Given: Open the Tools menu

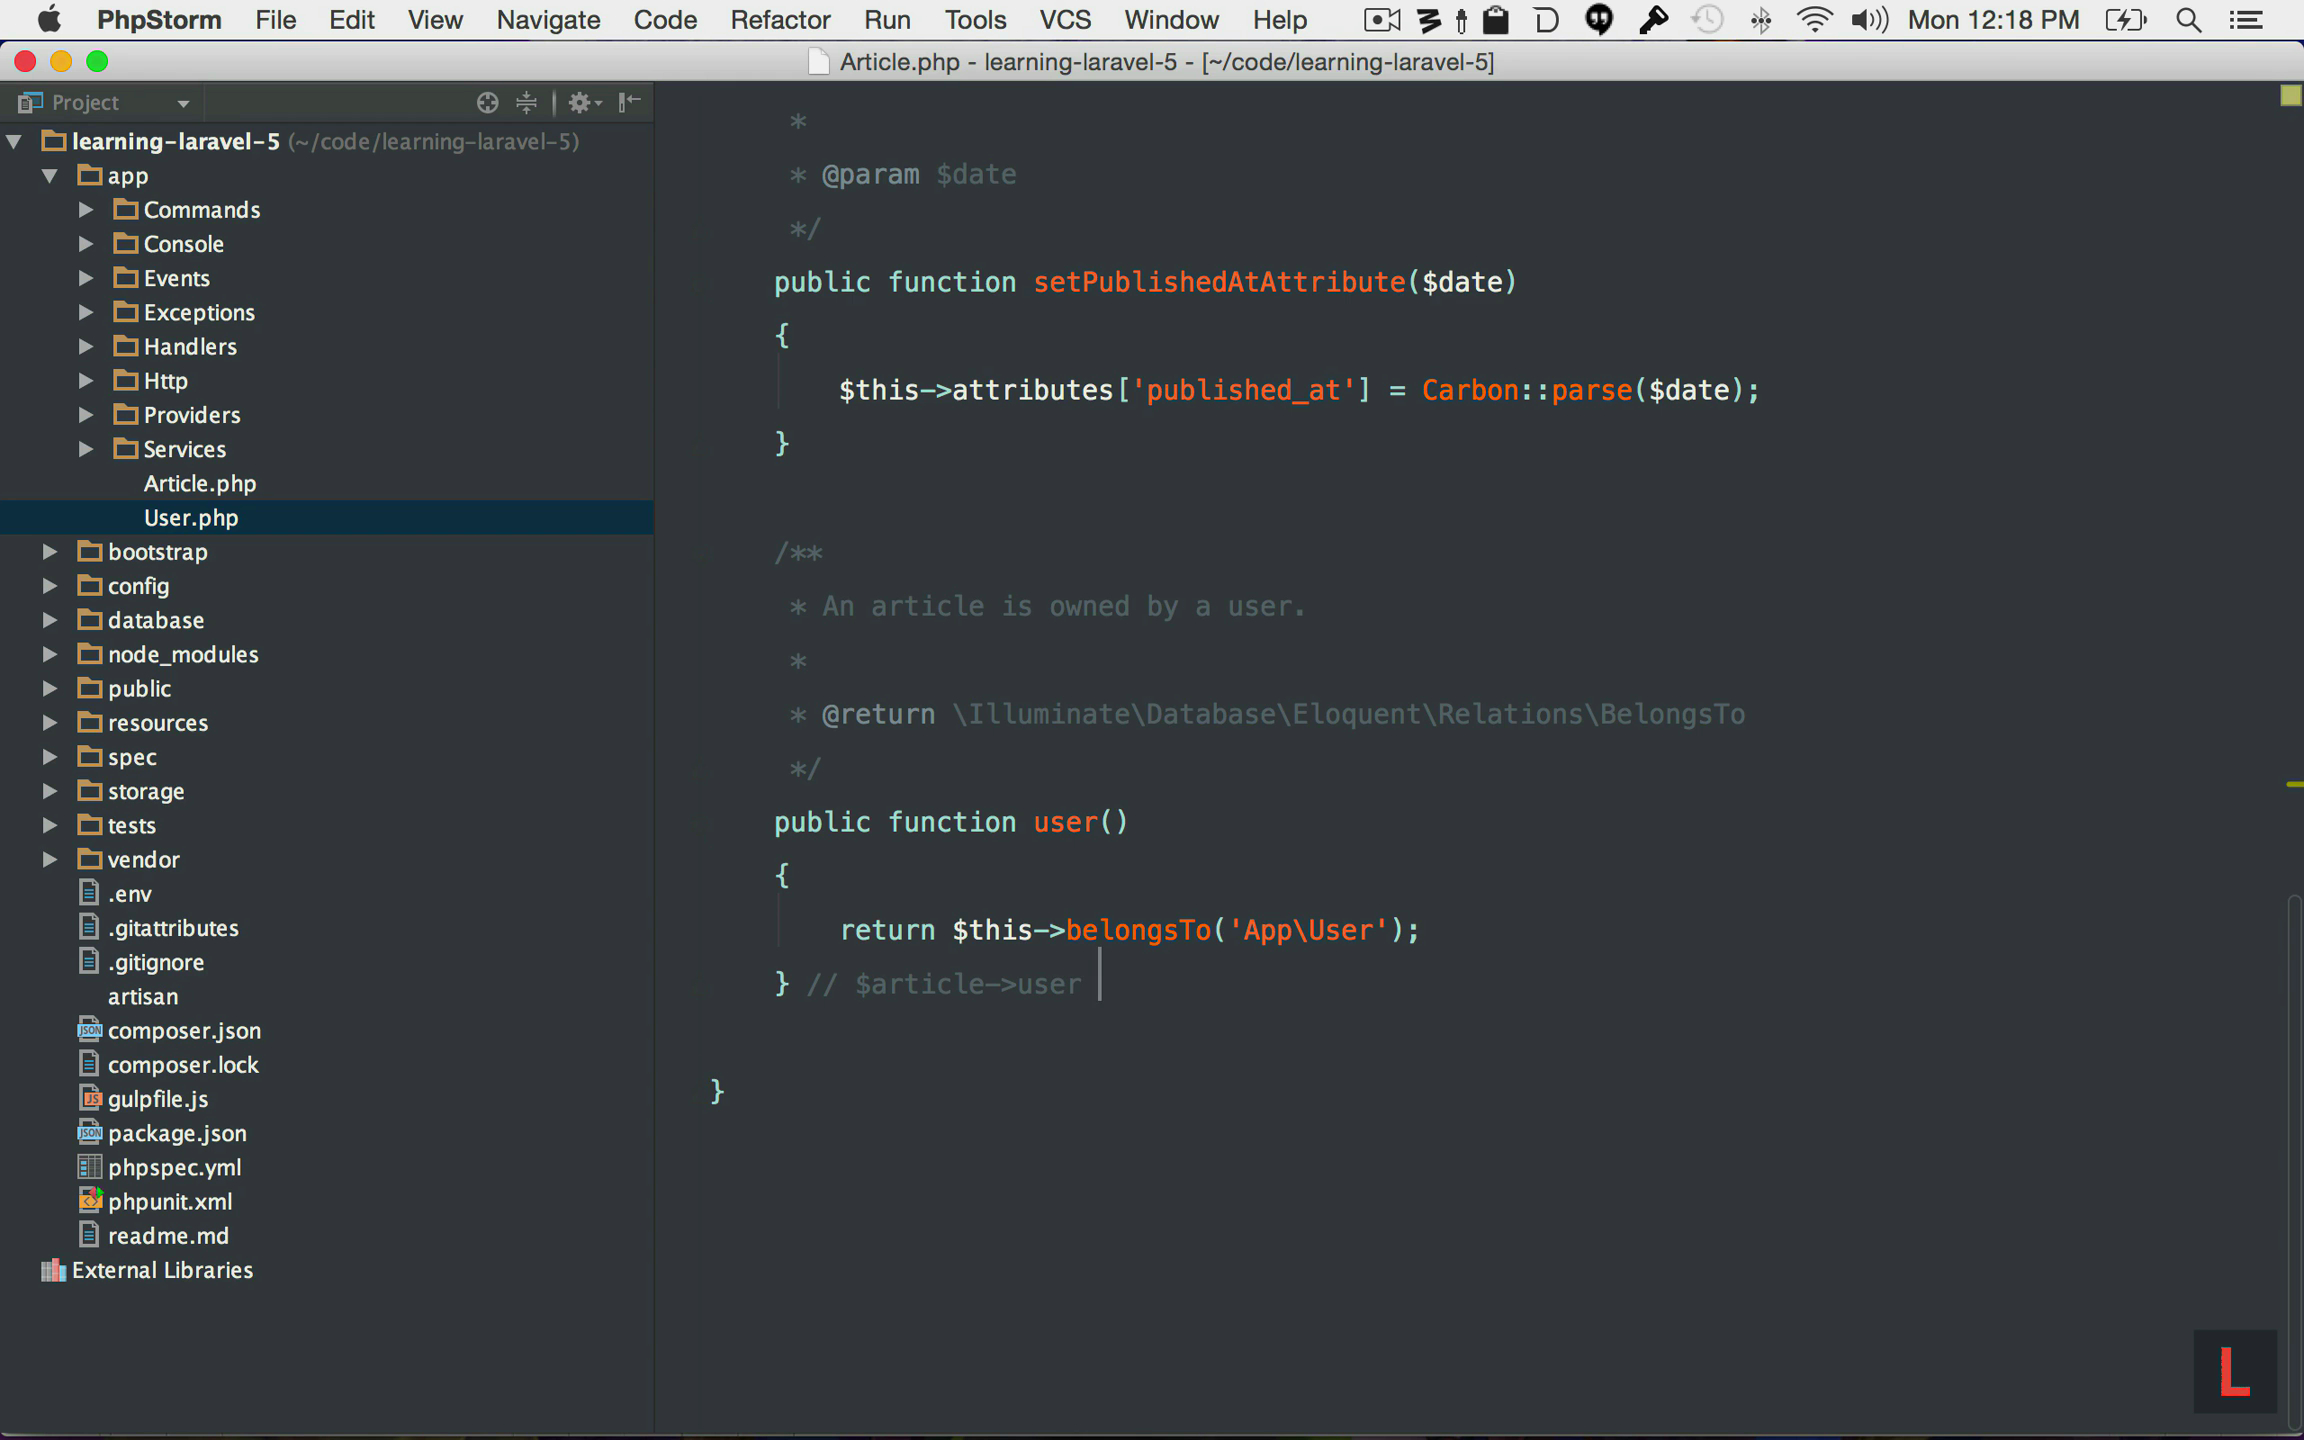Looking at the screenshot, I should point(975,20).
